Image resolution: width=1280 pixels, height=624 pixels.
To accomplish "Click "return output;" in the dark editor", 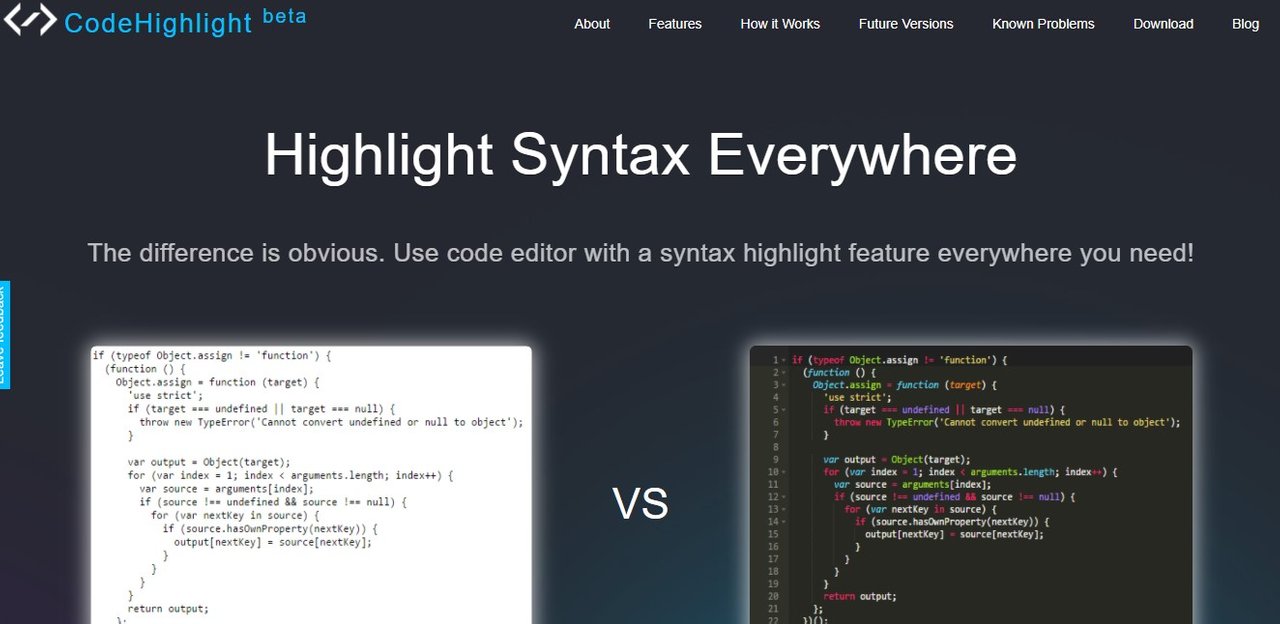I will point(860,596).
